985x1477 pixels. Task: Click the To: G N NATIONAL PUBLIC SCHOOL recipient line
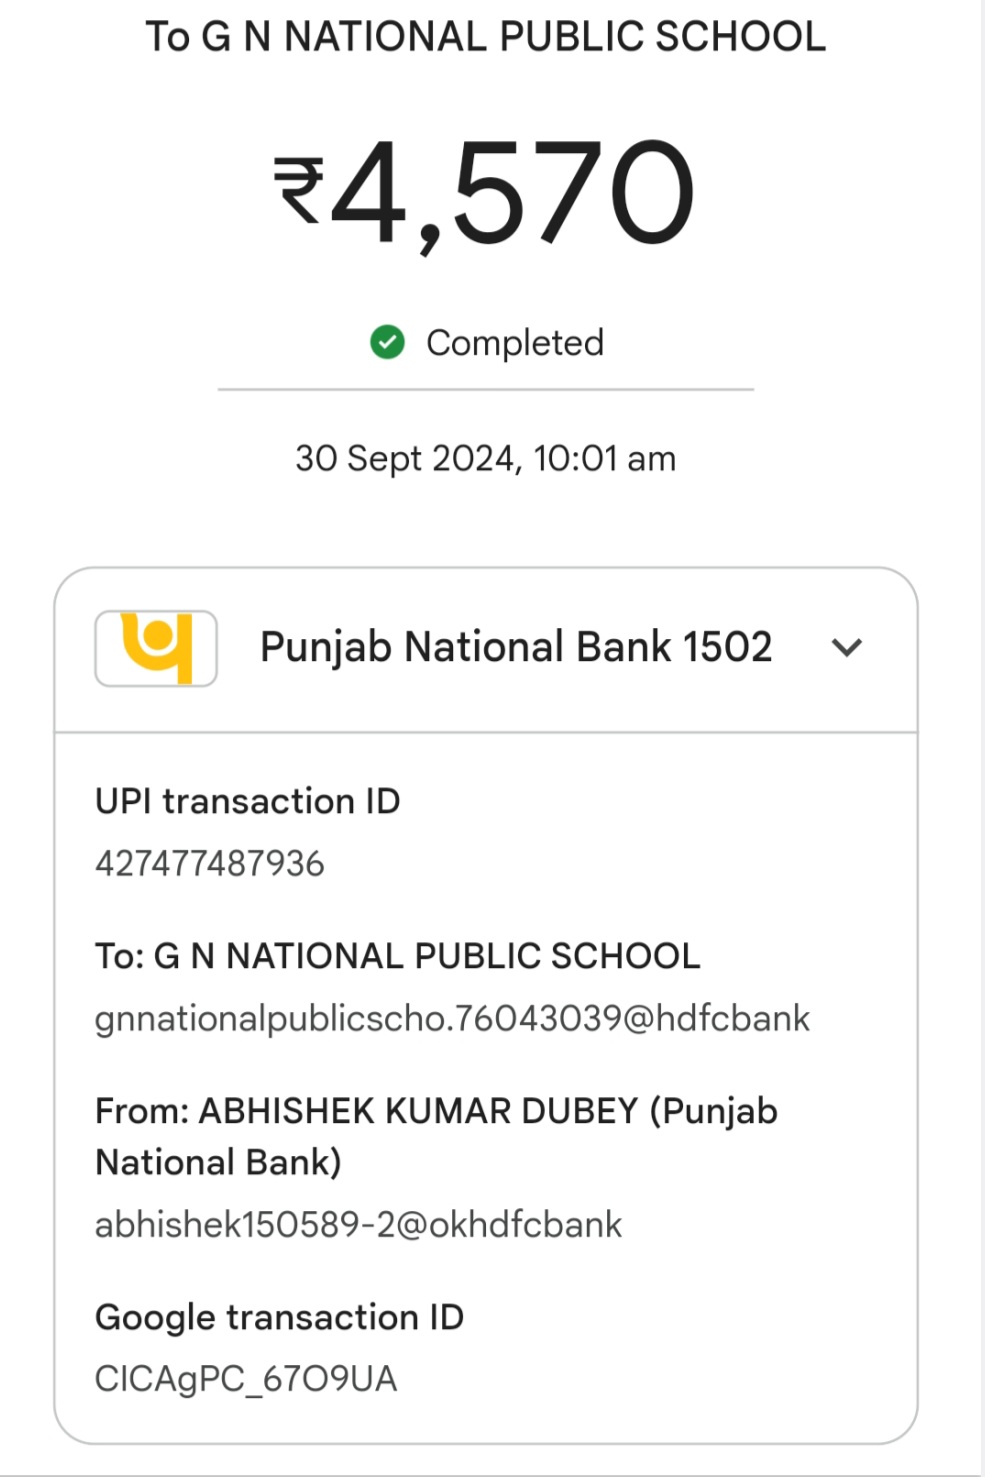coord(398,956)
